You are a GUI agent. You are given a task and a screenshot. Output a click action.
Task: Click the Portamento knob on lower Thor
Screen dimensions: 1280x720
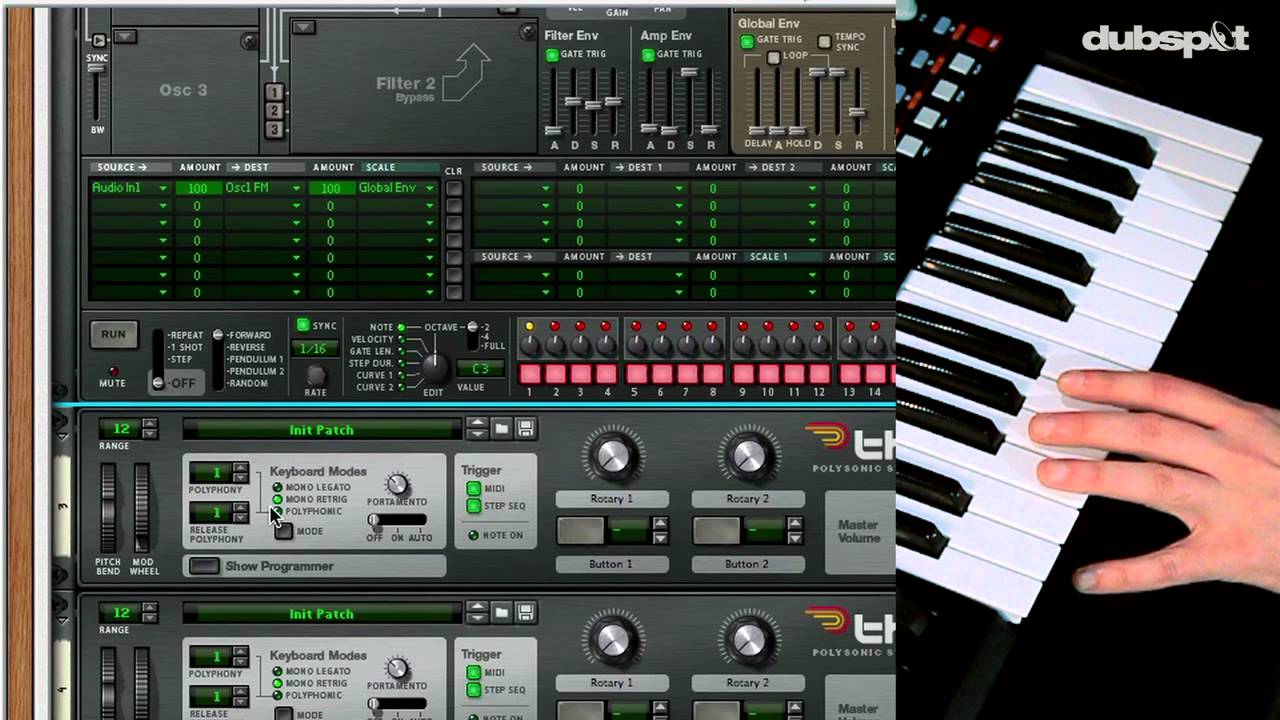(x=397, y=668)
